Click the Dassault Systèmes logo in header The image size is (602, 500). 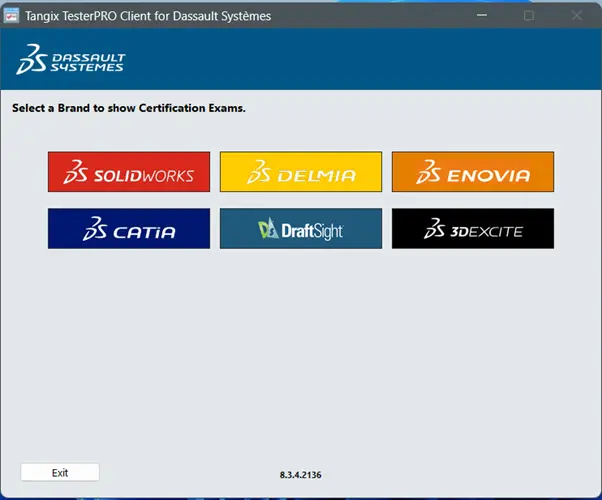[71, 59]
